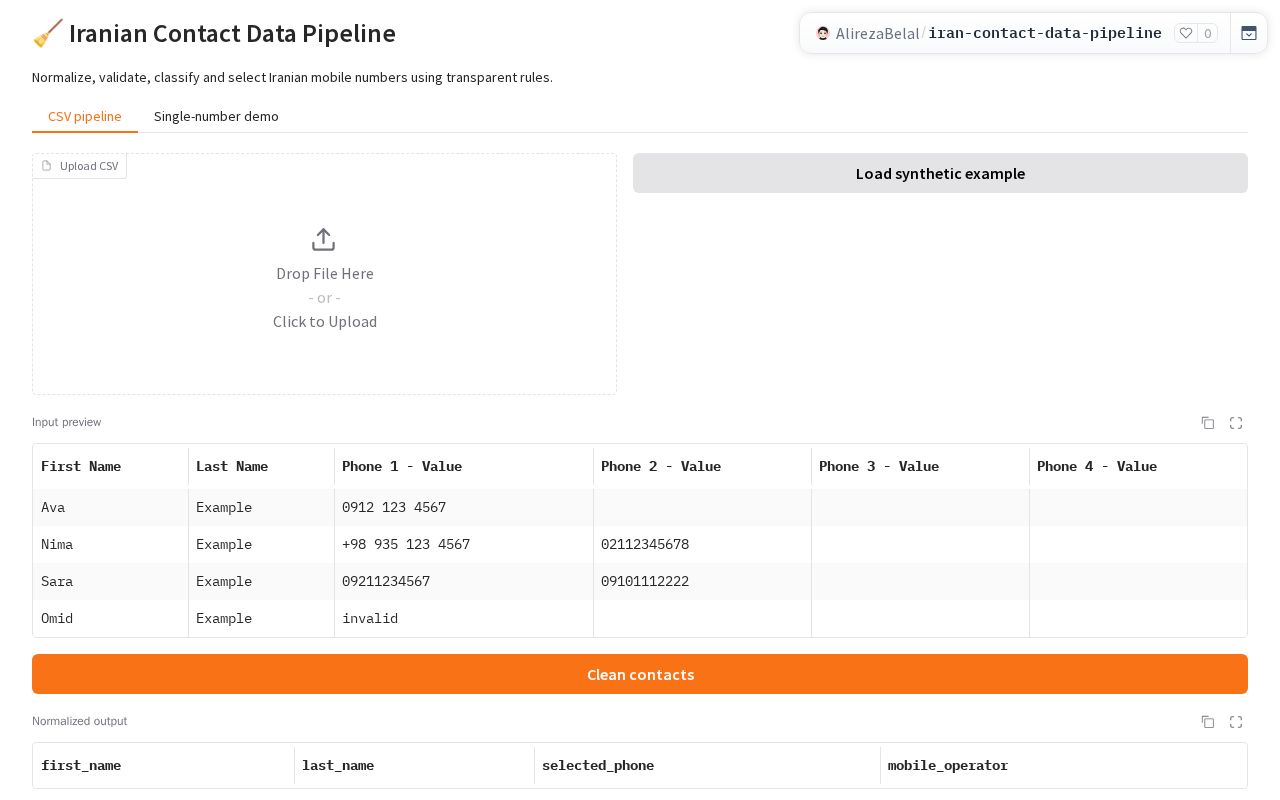Click empty Phone 3 cell in Nima's row
Viewport: 1280px width, 800px height.
pos(921,544)
